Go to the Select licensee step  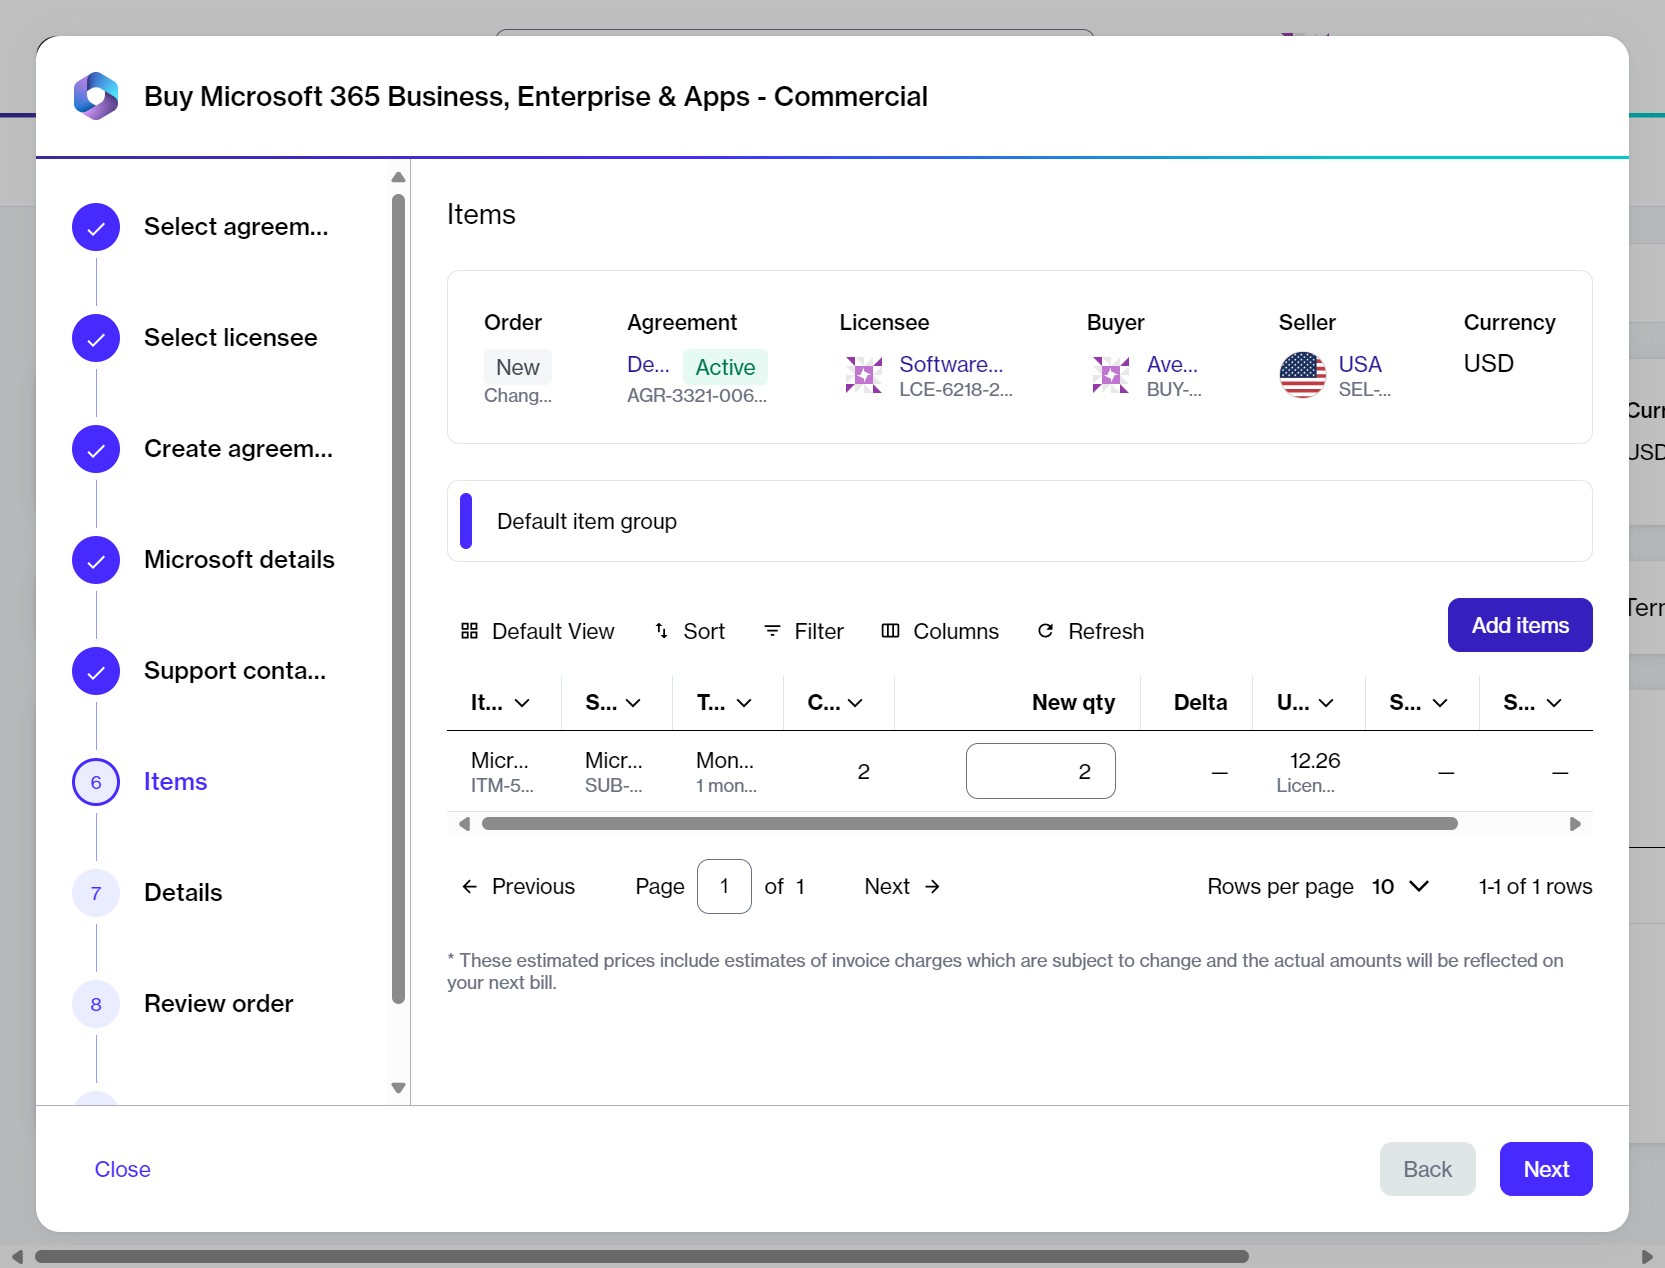pyautogui.click(x=230, y=338)
